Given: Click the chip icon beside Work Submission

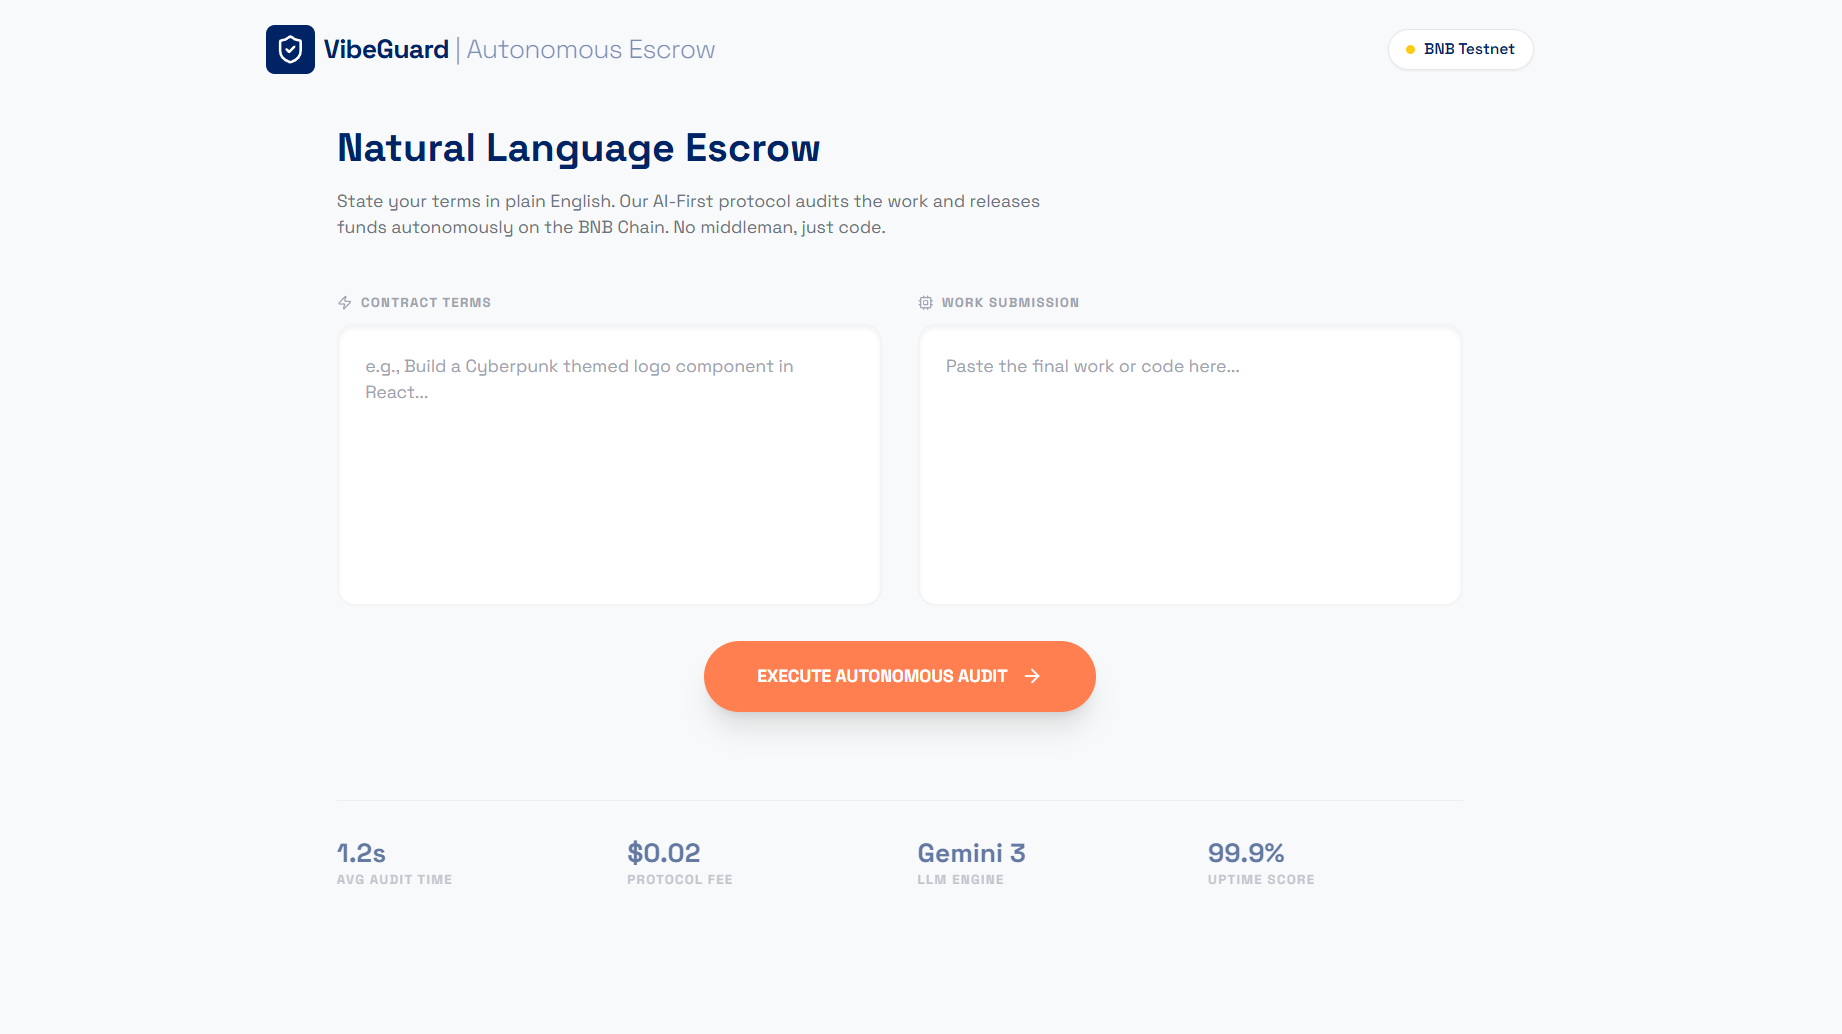Looking at the screenshot, I should [x=926, y=303].
